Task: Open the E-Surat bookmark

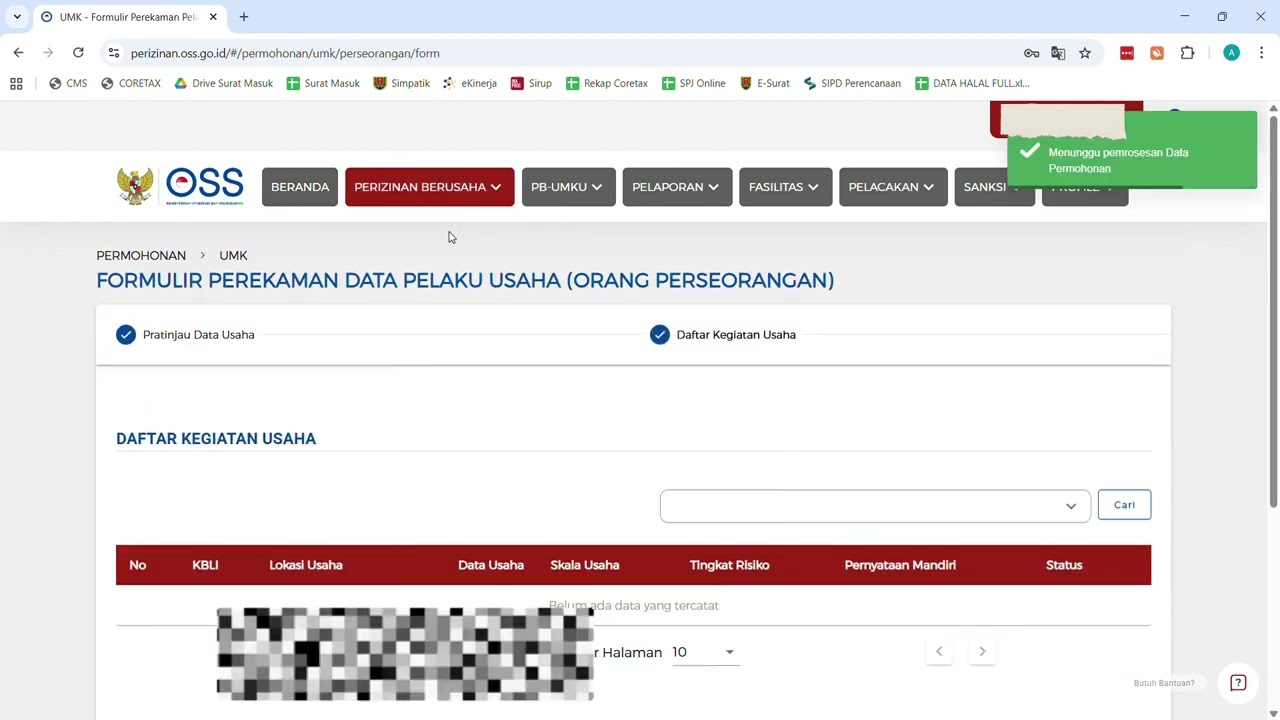Action: coord(764,83)
